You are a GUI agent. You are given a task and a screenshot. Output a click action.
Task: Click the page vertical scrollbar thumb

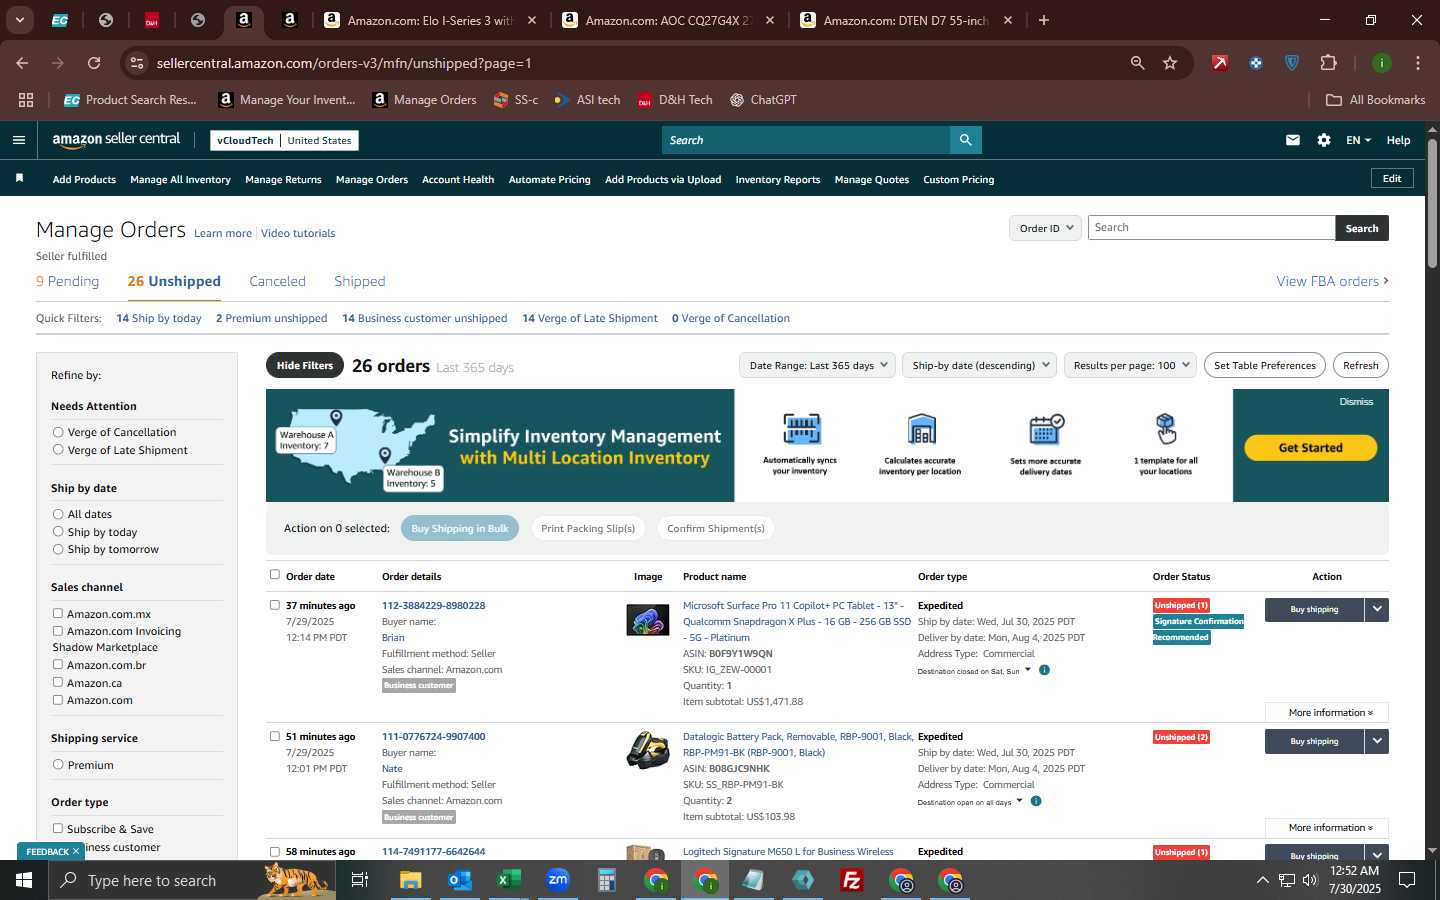[x=1432, y=203]
